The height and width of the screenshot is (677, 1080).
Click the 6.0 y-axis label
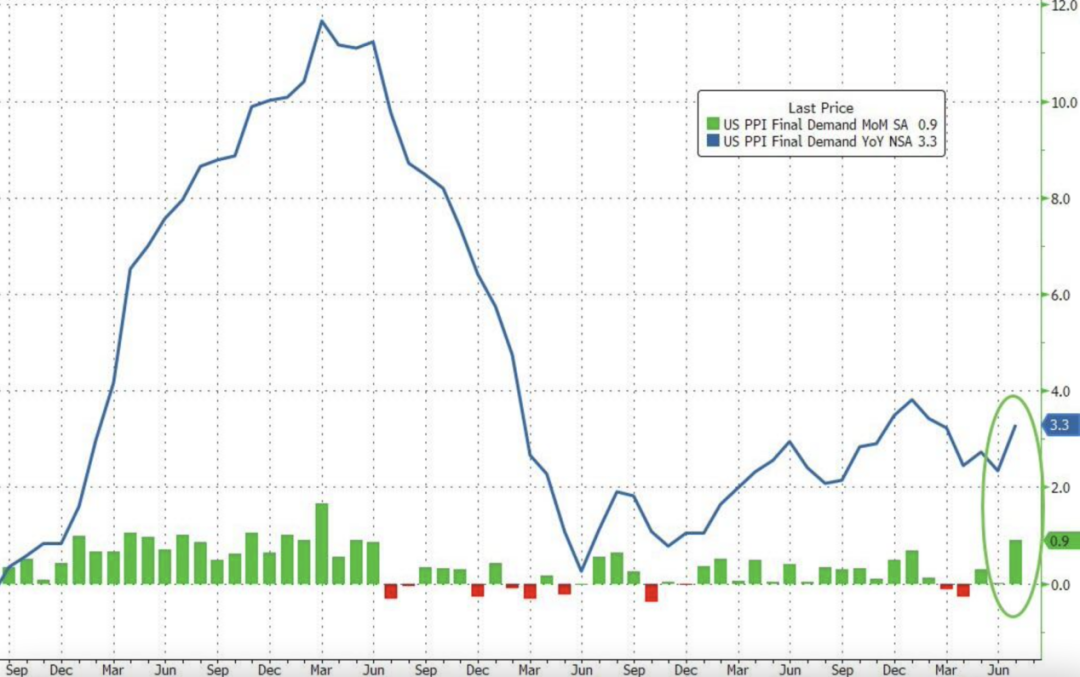1062,295
